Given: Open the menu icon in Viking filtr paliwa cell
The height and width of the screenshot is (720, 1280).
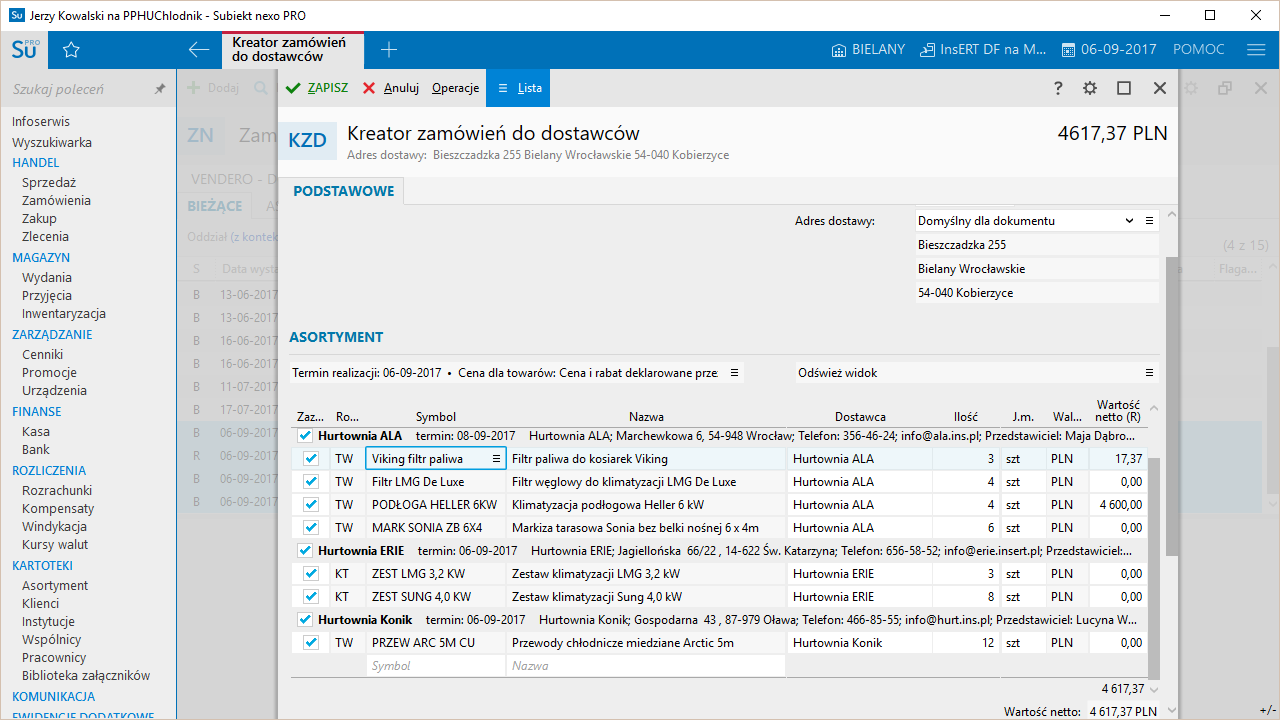Looking at the screenshot, I should click(x=496, y=459).
